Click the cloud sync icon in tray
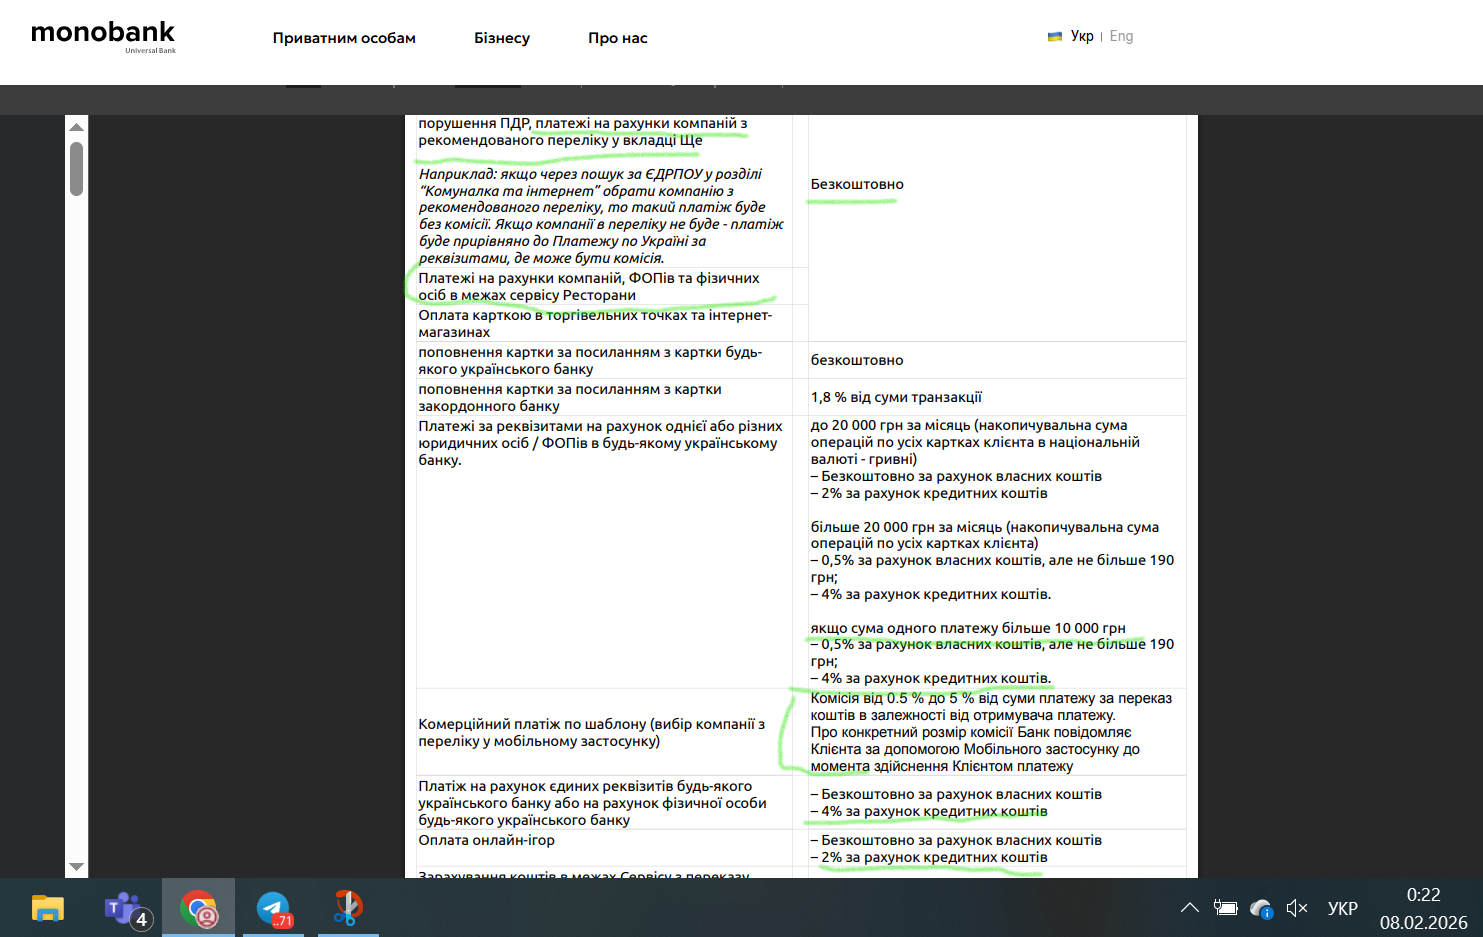 tap(1261, 908)
